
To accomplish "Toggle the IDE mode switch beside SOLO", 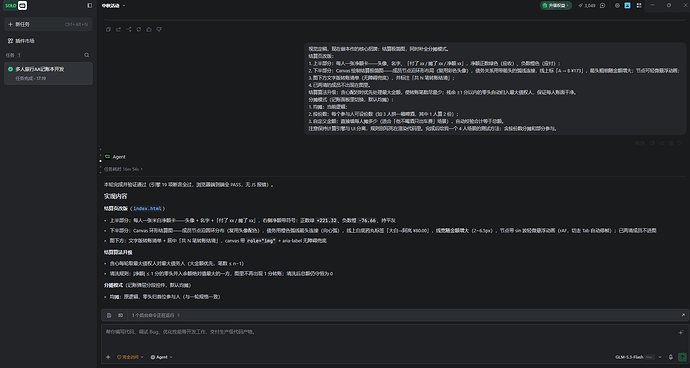I will point(22,6).
